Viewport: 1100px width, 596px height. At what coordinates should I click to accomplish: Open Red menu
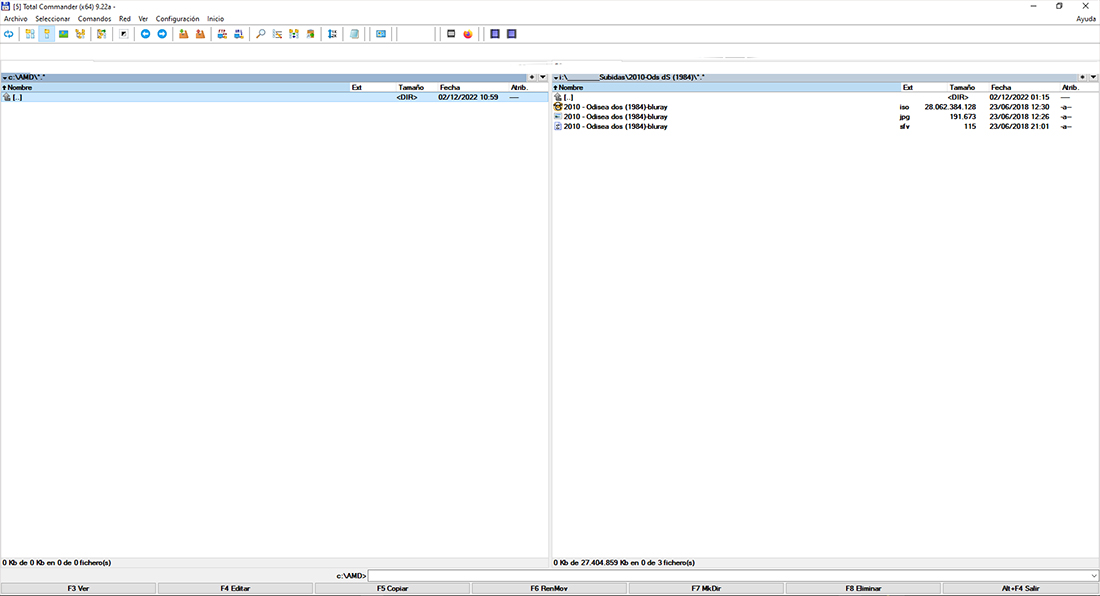[125, 19]
